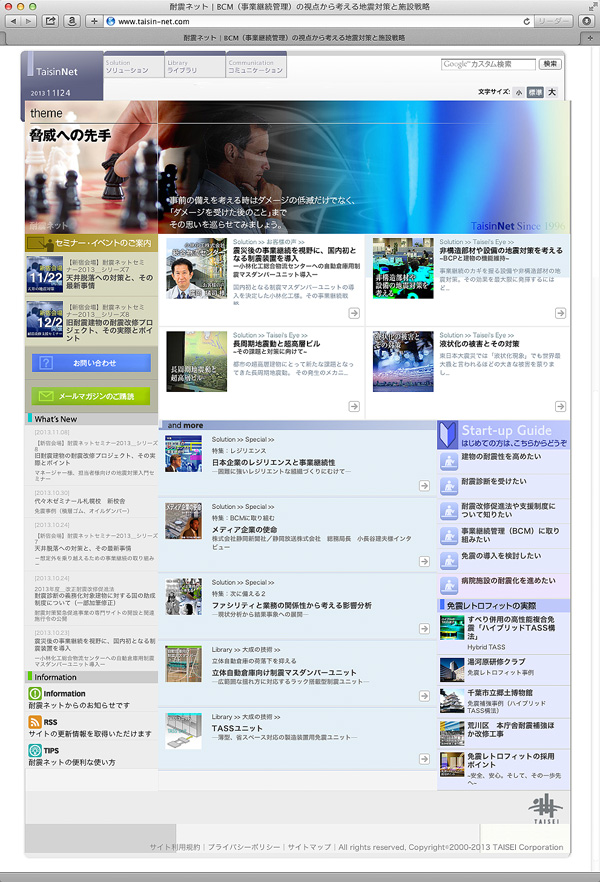Click セミナー・イベントのご案内 header
Viewport: 600px width, 882px height.
pyautogui.click(x=92, y=243)
